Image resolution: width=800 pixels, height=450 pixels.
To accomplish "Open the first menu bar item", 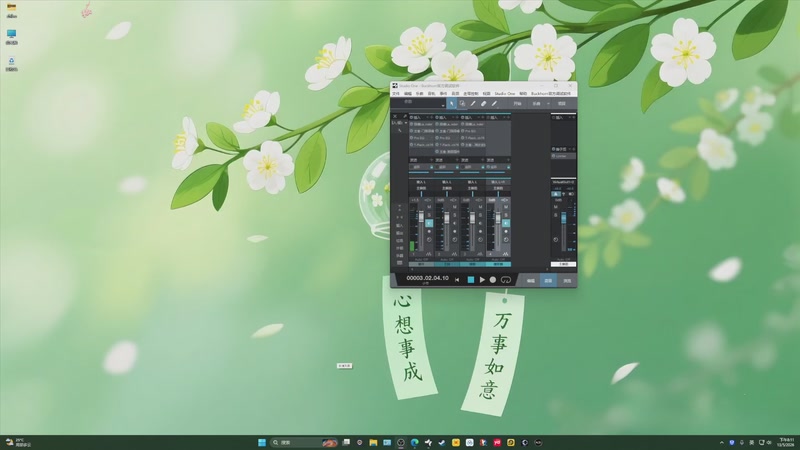I will tap(395, 94).
